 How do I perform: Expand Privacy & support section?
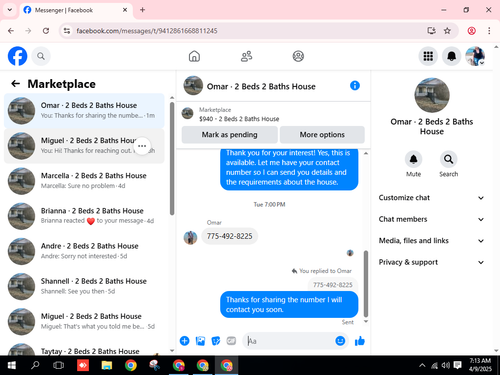point(431,262)
